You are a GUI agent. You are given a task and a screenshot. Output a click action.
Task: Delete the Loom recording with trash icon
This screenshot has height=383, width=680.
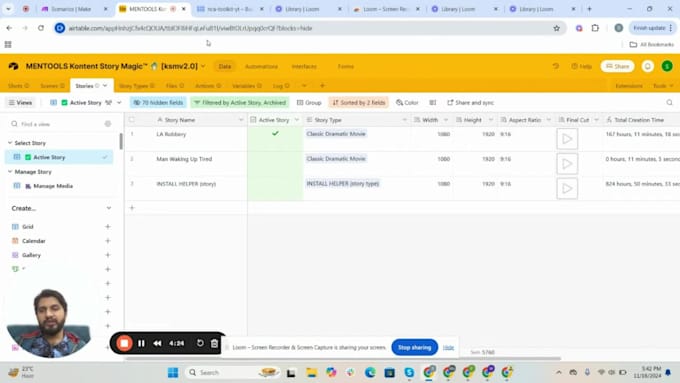tap(214, 344)
